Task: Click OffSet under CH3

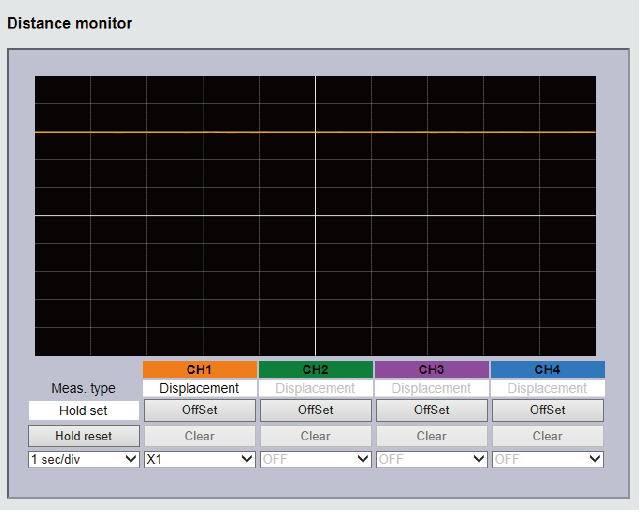Action: click(x=431, y=410)
